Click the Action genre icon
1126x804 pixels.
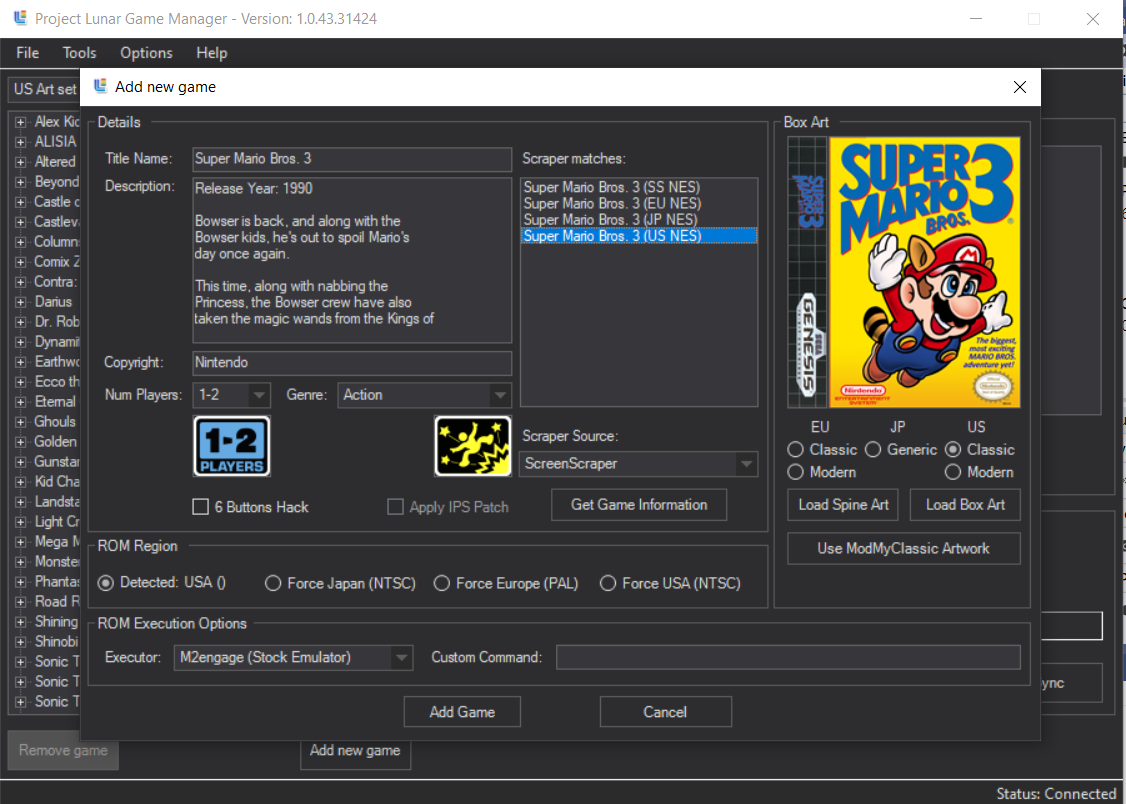473,446
